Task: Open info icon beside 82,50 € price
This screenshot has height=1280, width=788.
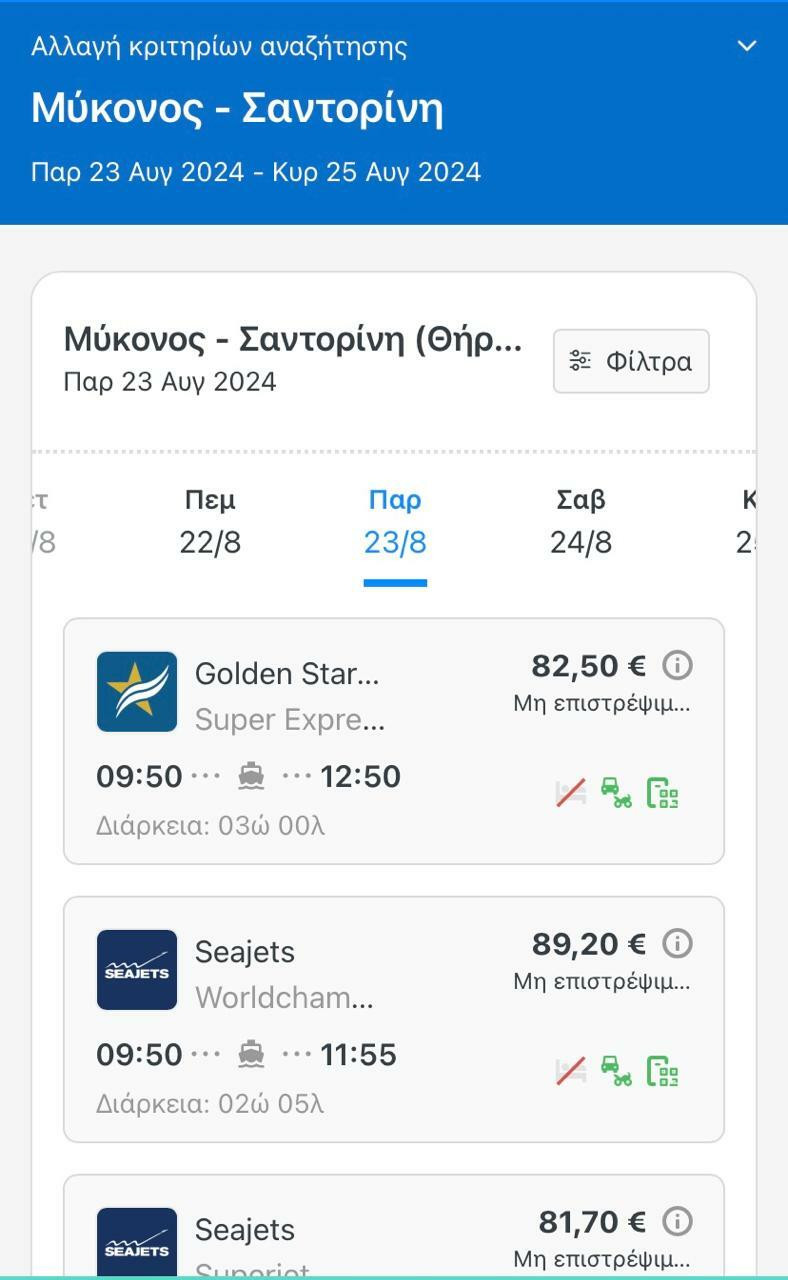Action: pos(677,666)
